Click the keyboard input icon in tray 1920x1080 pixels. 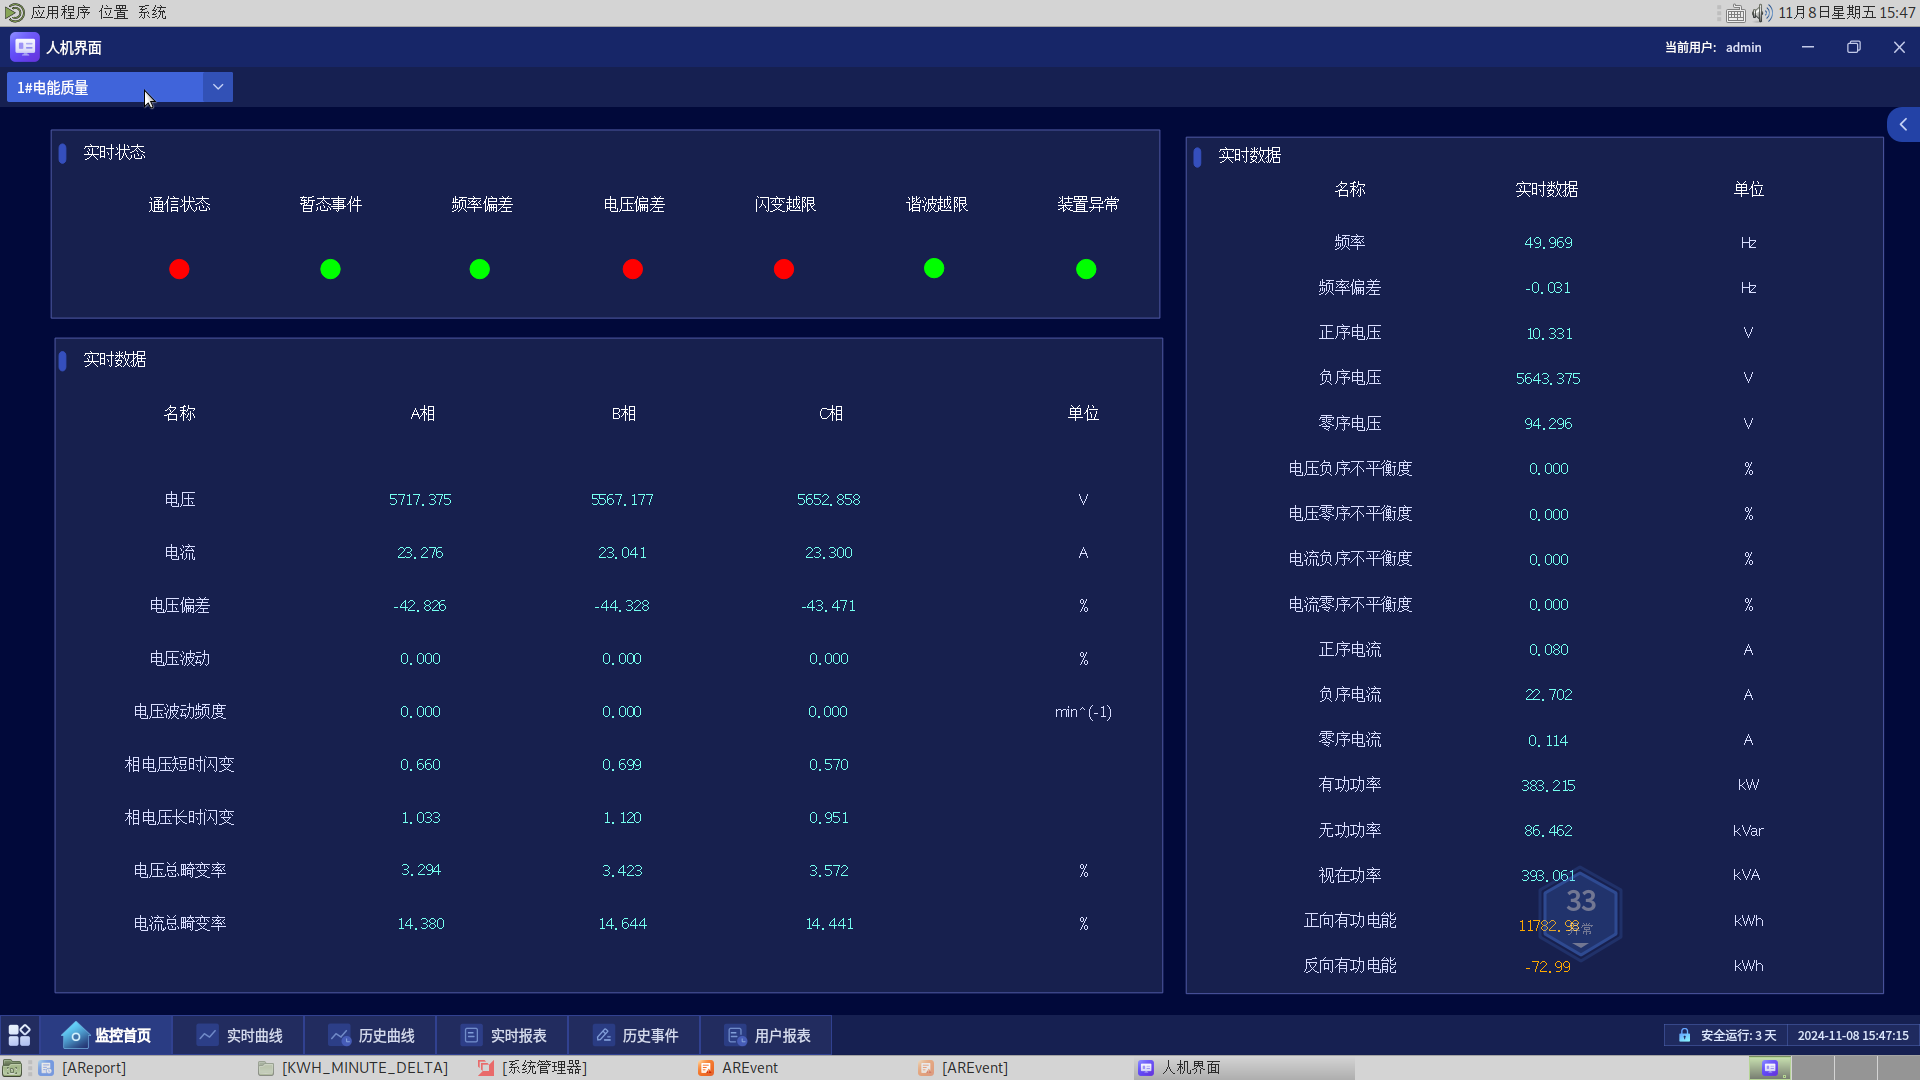[x=1736, y=13]
